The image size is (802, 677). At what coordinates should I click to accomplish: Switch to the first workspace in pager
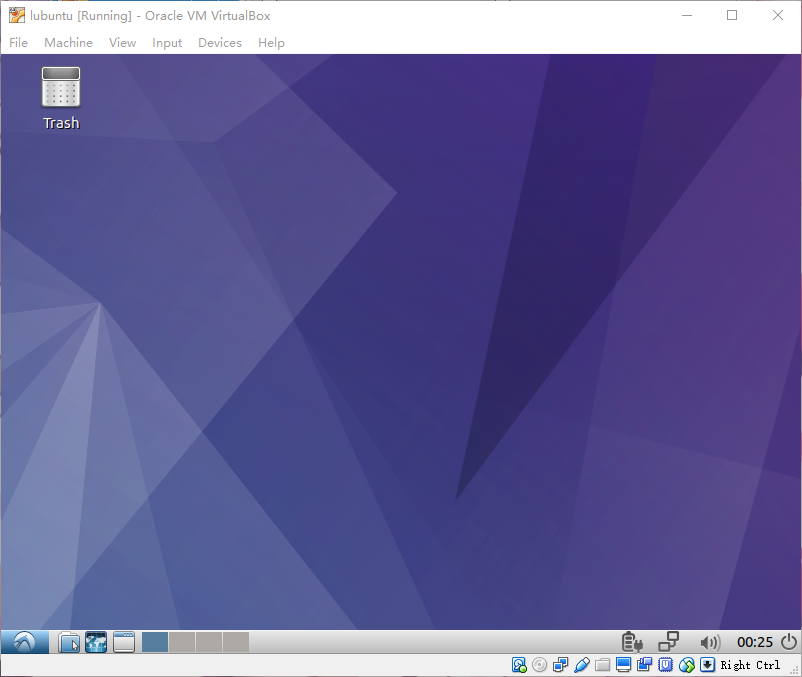pyautogui.click(x=155, y=642)
